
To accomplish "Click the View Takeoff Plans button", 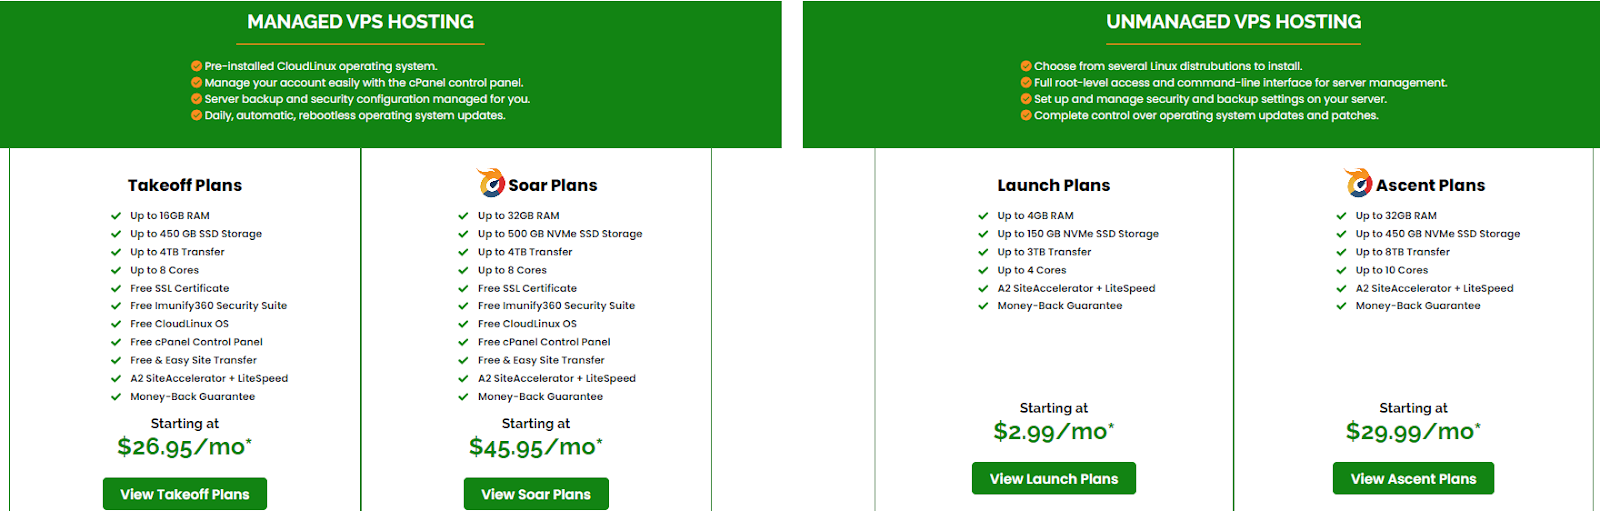I will point(185,494).
